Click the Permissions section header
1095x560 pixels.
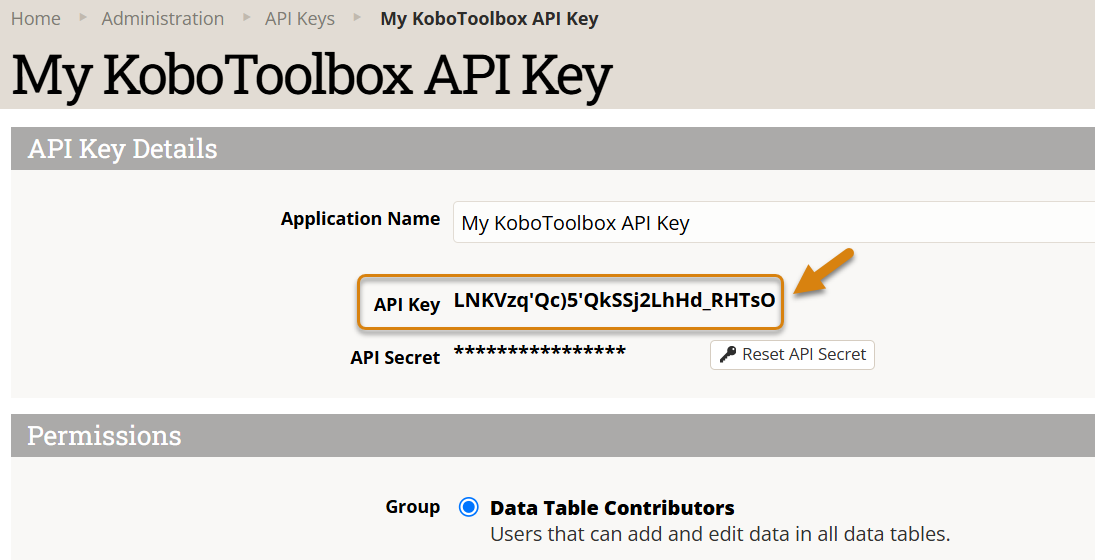[x=104, y=436]
